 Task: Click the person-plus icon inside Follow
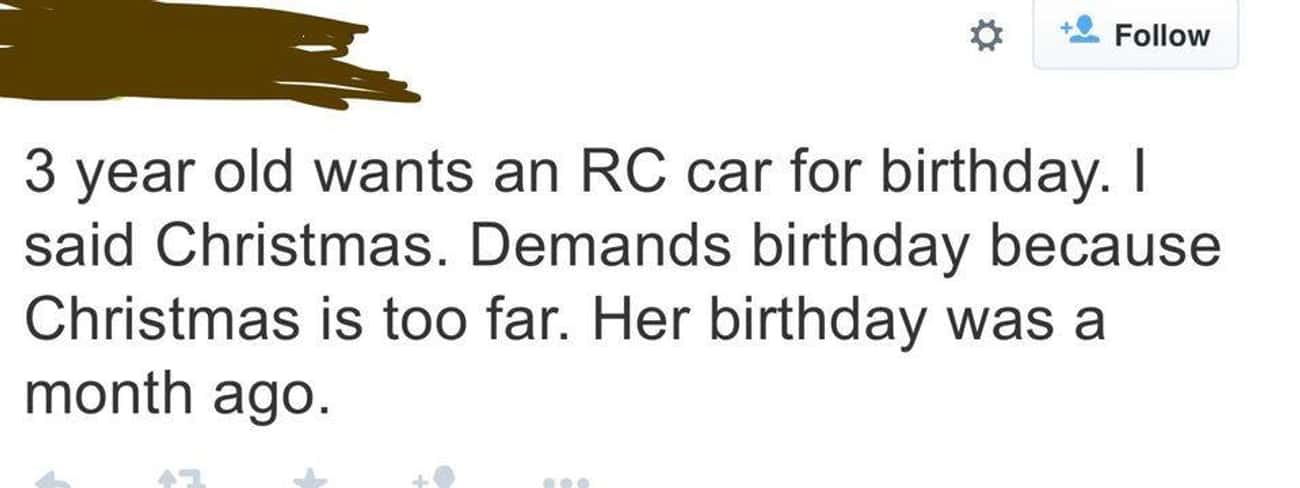click(1080, 35)
